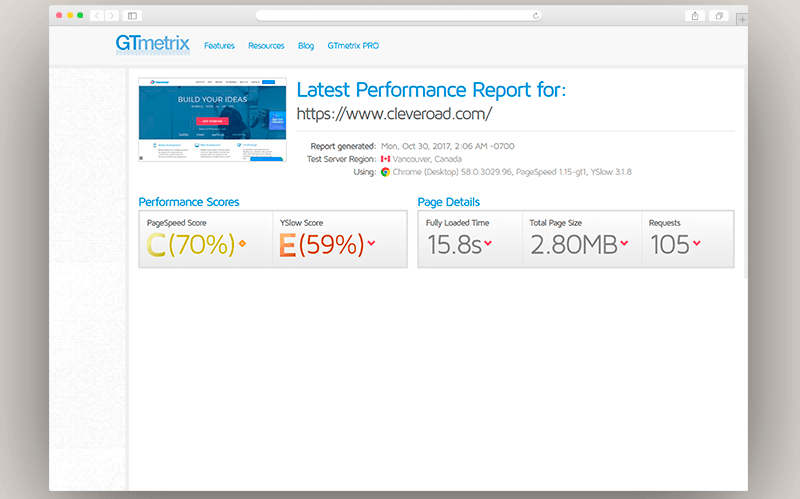Click the share icon in toolbar
Image resolution: width=800 pixels, height=499 pixels.
point(695,16)
